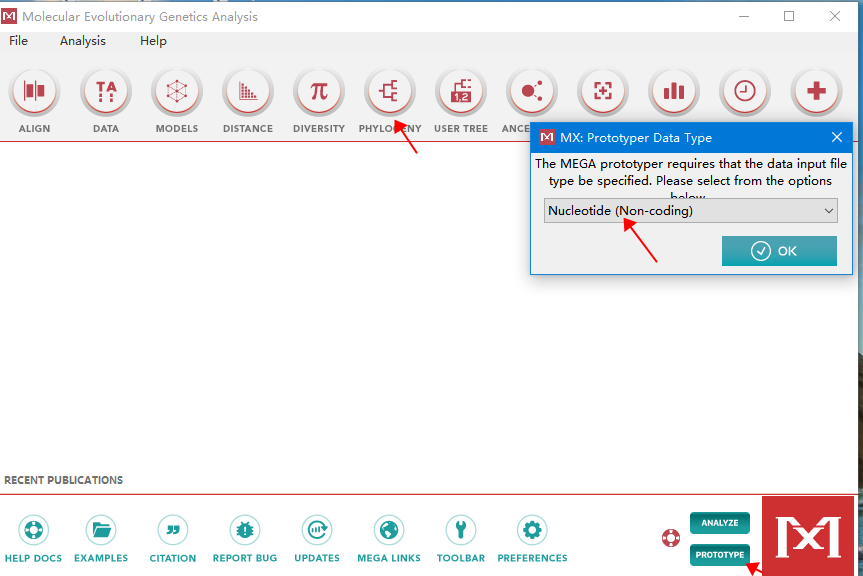
Task: Minimize the MEGA main window
Action: tap(744, 17)
